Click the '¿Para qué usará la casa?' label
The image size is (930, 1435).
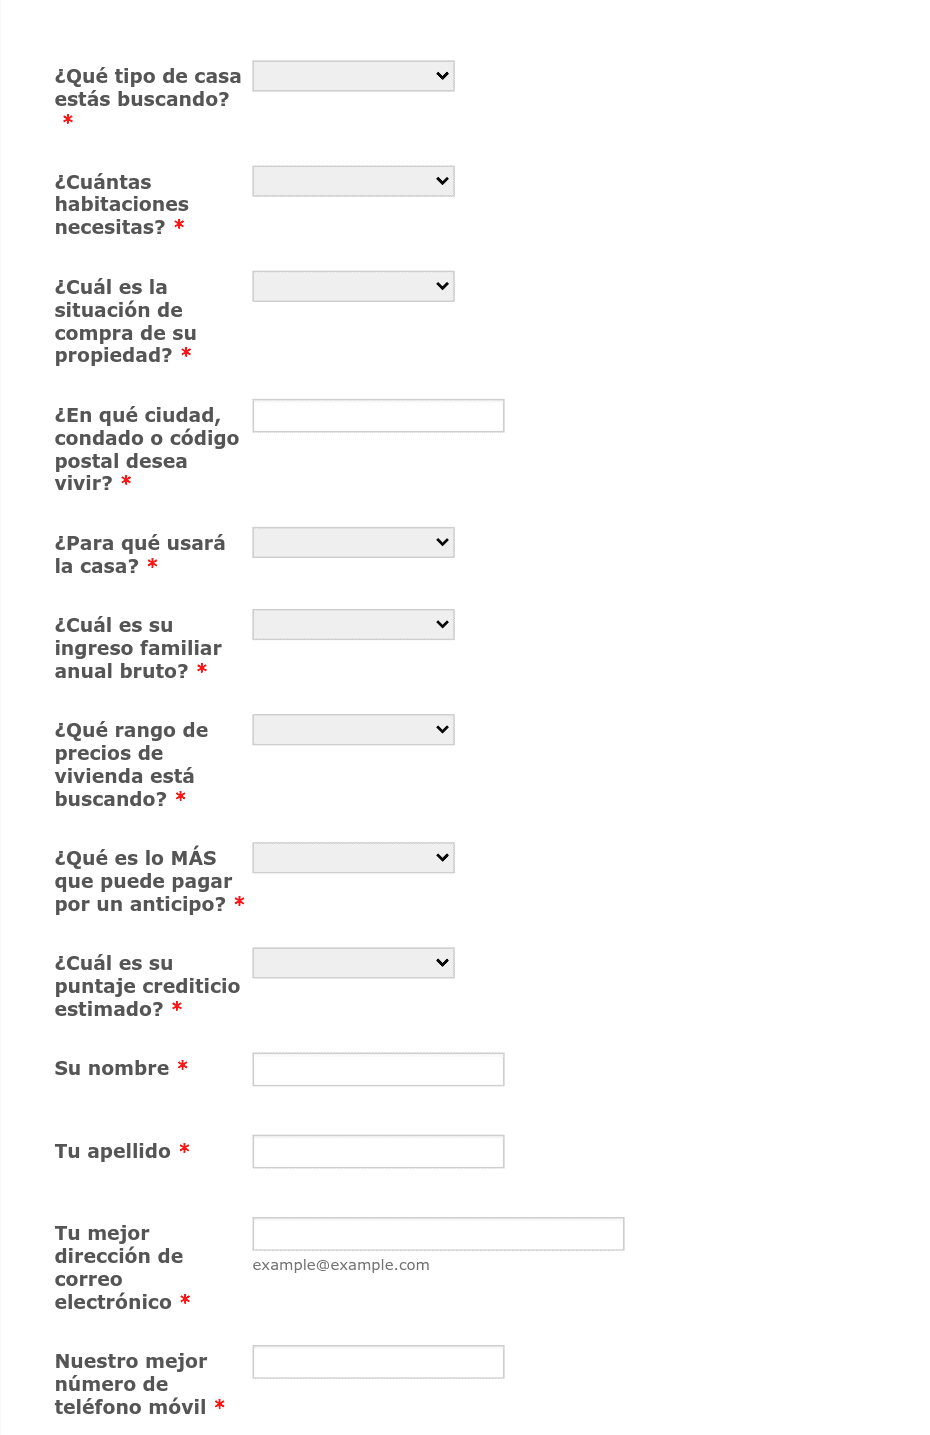click(x=140, y=554)
